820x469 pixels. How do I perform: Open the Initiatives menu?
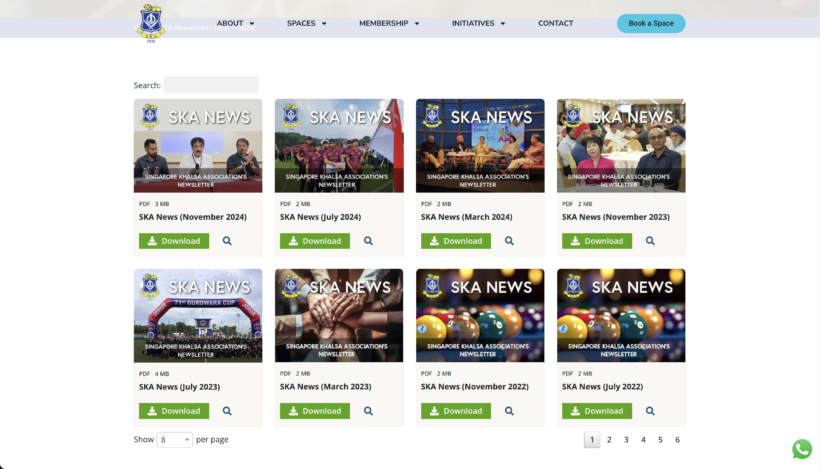[x=478, y=23]
